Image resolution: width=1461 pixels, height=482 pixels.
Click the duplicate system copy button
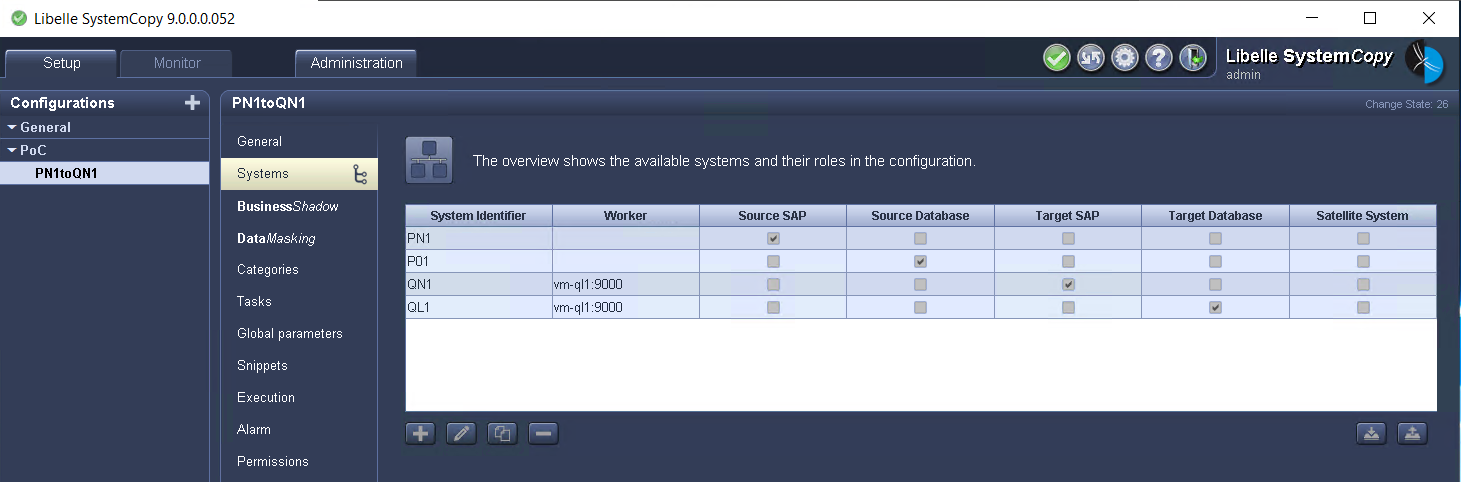[502, 433]
